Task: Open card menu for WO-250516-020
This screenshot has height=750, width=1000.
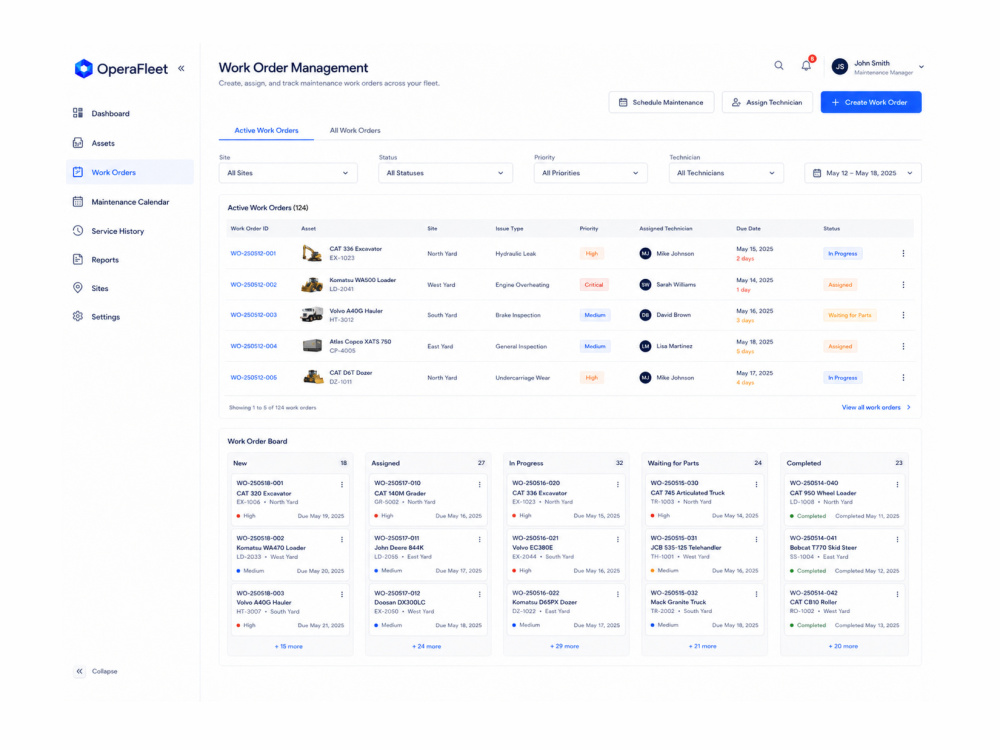Action: click(x=617, y=485)
